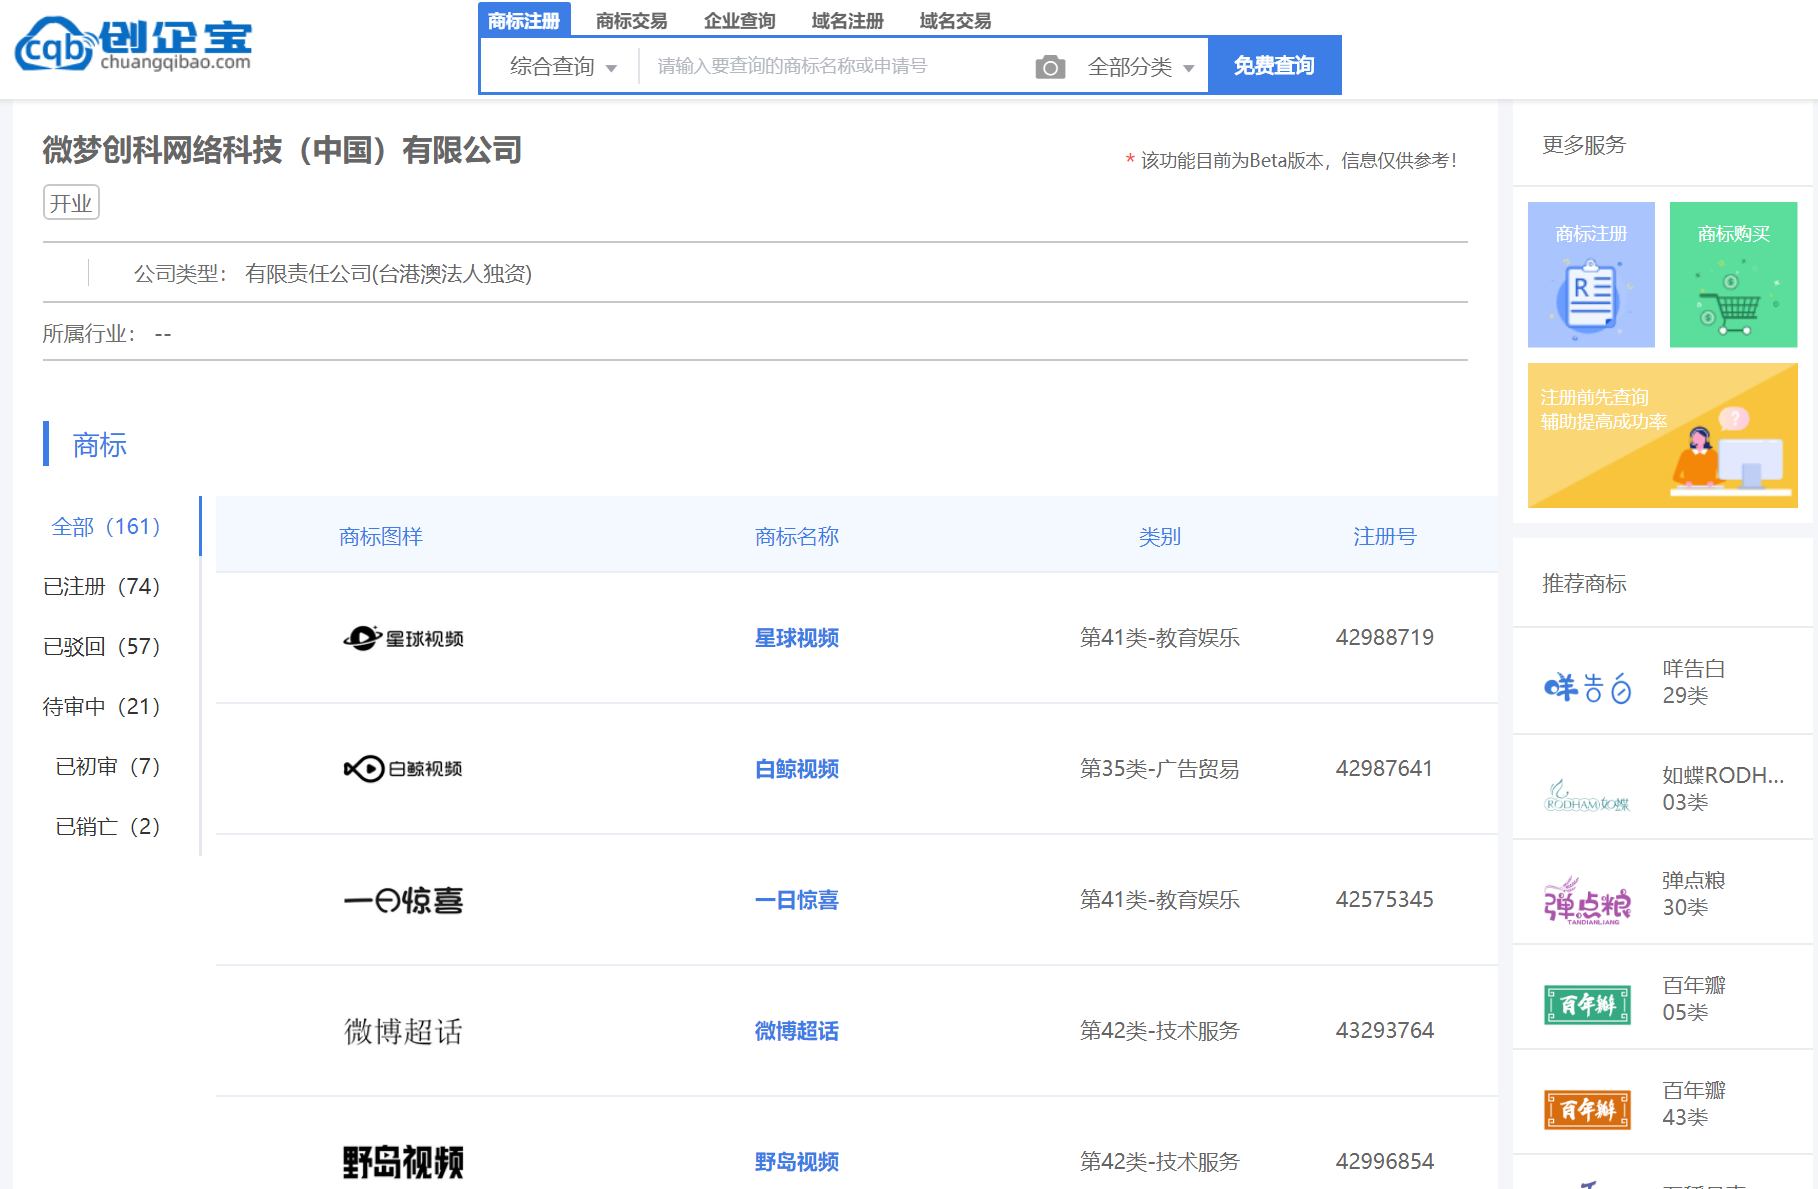Open the 微博超话 trademark name link

point(797,1031)
